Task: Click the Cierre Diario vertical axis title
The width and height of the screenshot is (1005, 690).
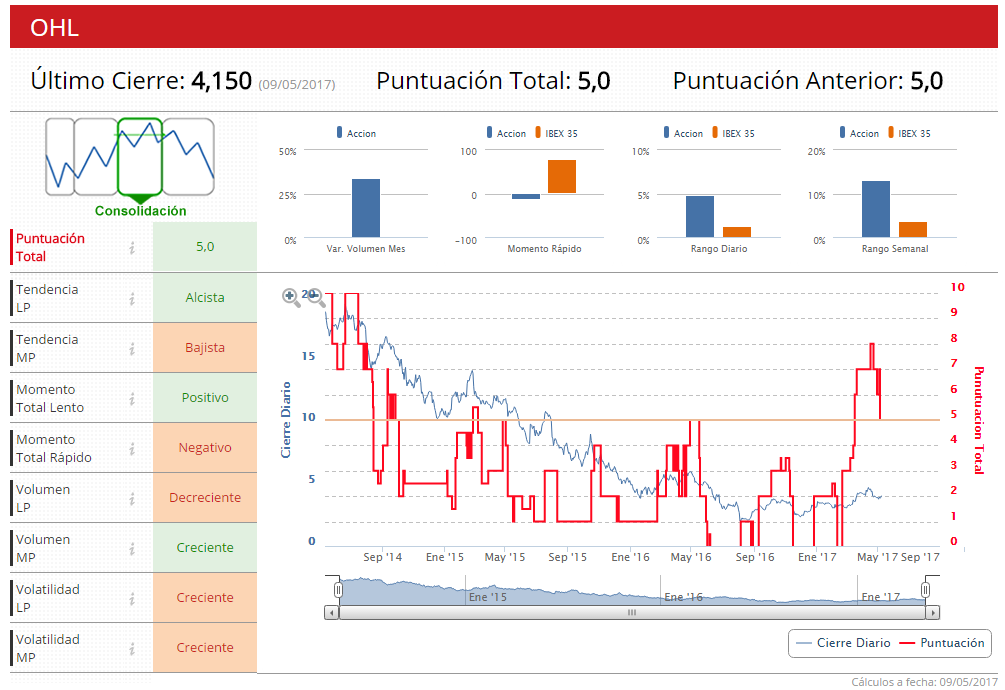Action: click(x=286, y=420)
